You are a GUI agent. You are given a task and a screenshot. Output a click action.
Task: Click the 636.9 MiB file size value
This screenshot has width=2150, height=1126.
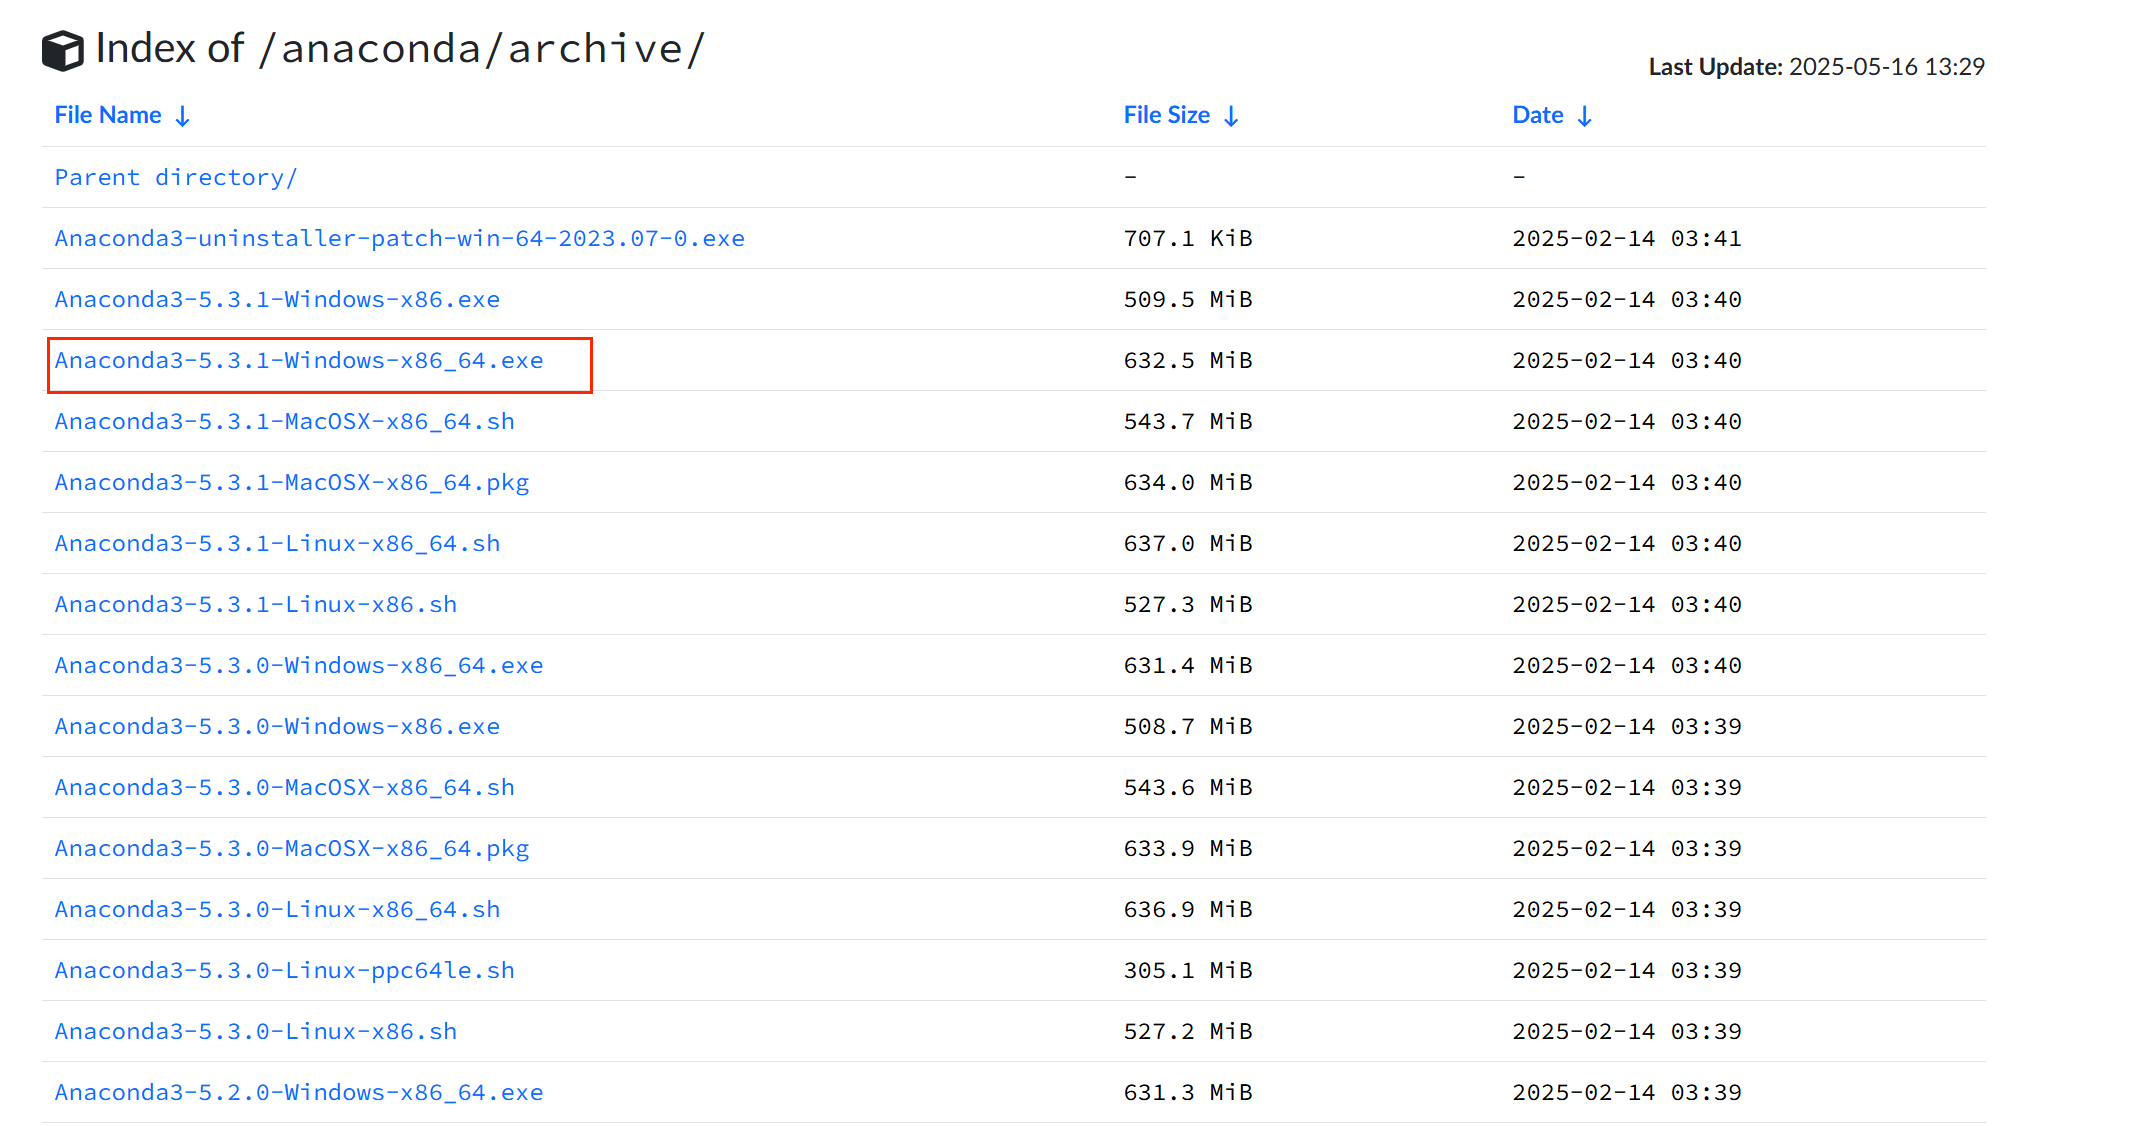point(1188,909)
